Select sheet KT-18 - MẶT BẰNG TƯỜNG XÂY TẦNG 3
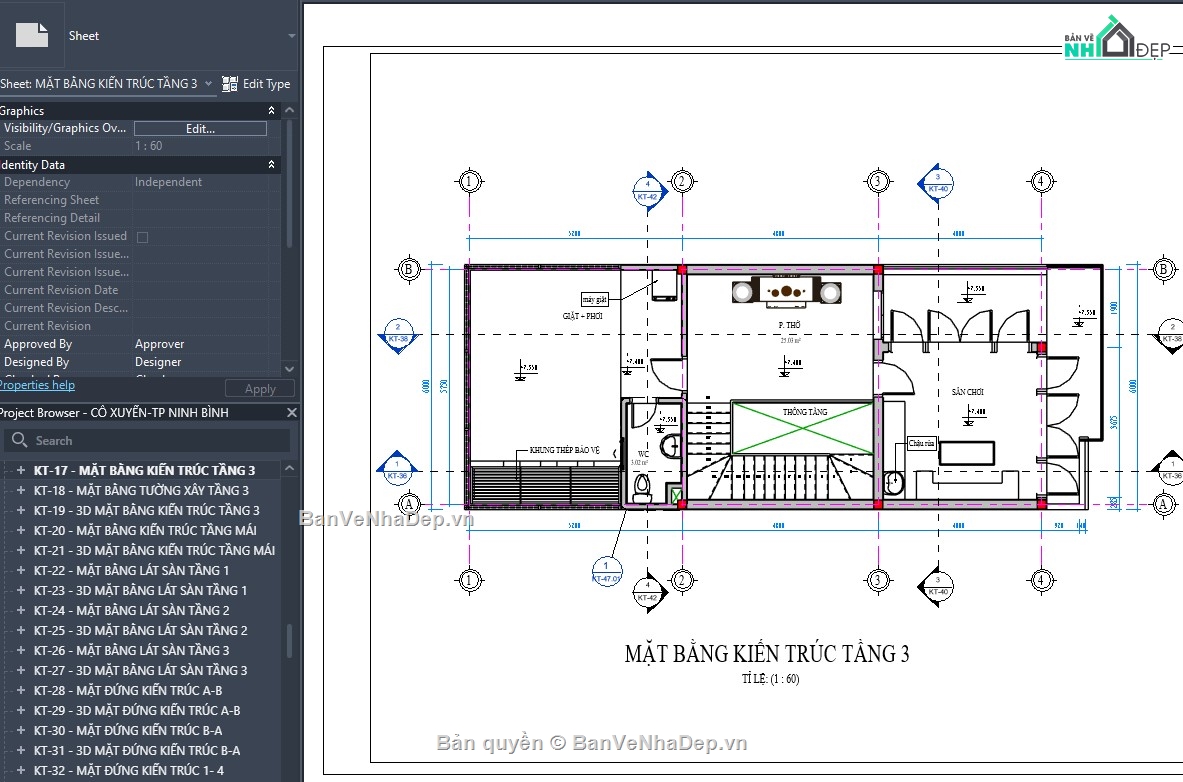Image resolution: width=1183 pixels, height=782 pixels. [141, 490]
